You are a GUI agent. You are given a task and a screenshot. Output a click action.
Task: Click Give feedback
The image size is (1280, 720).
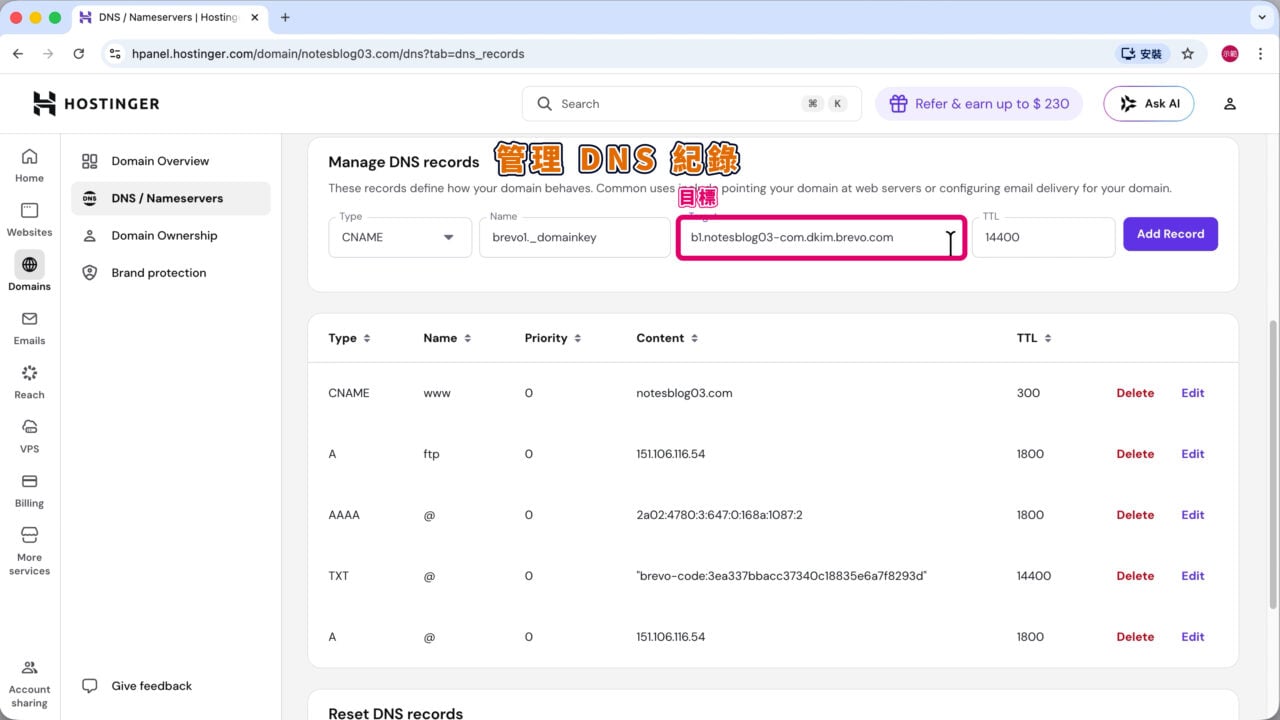pos(137,686)
